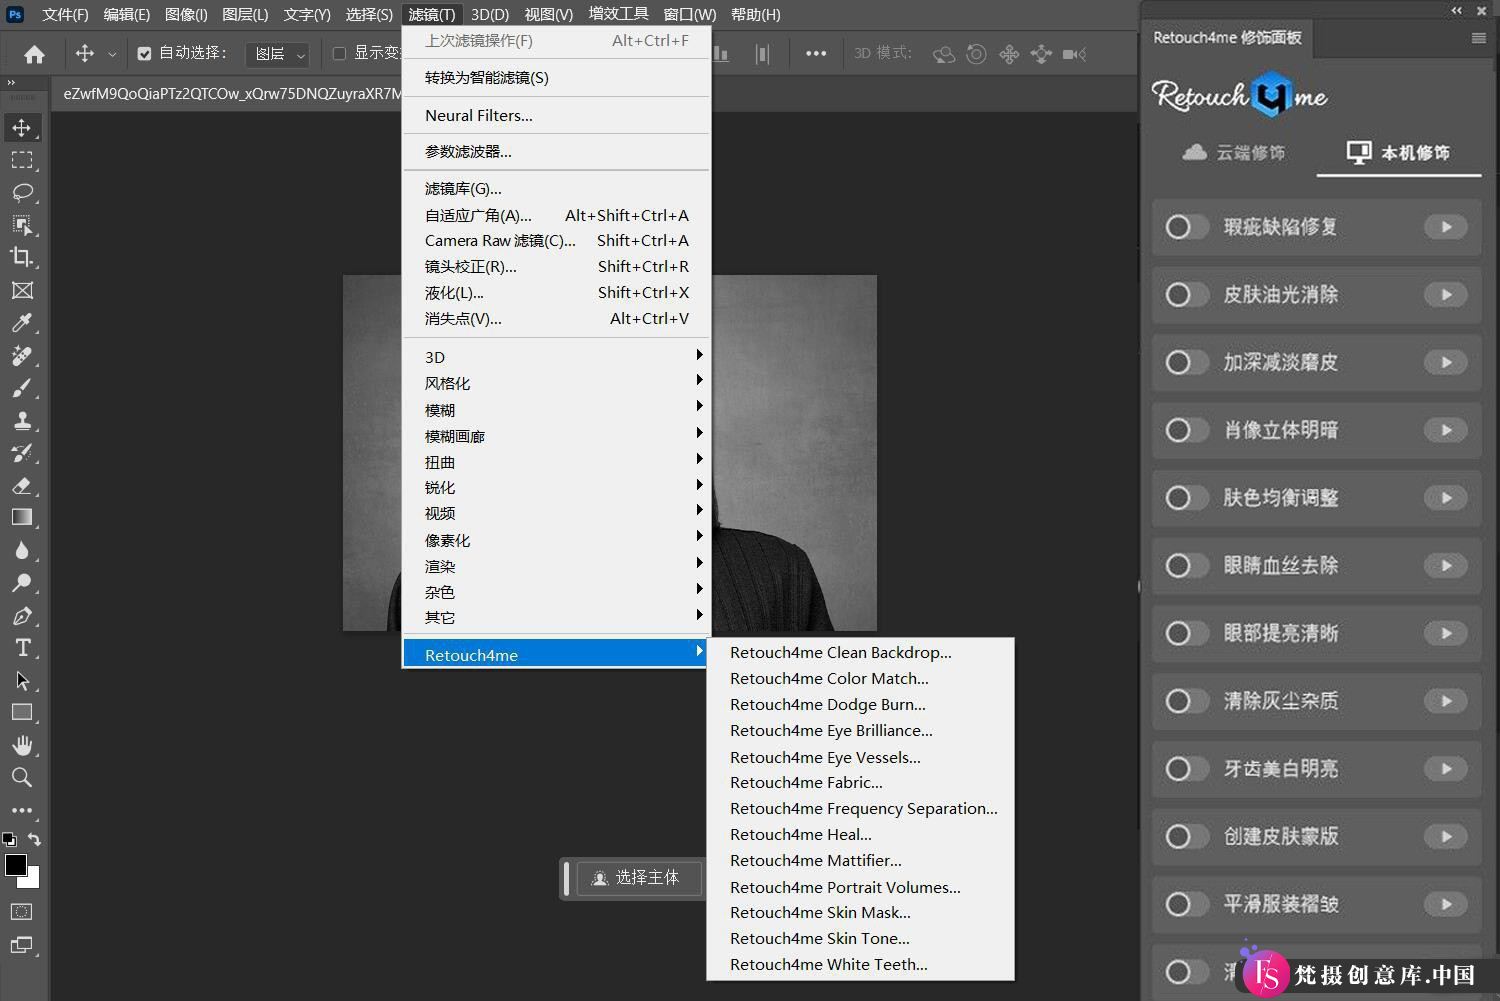Enable the 皮肤油光消除 switch
This screenshot has height=1001, width=1500.
[1186, 295]
